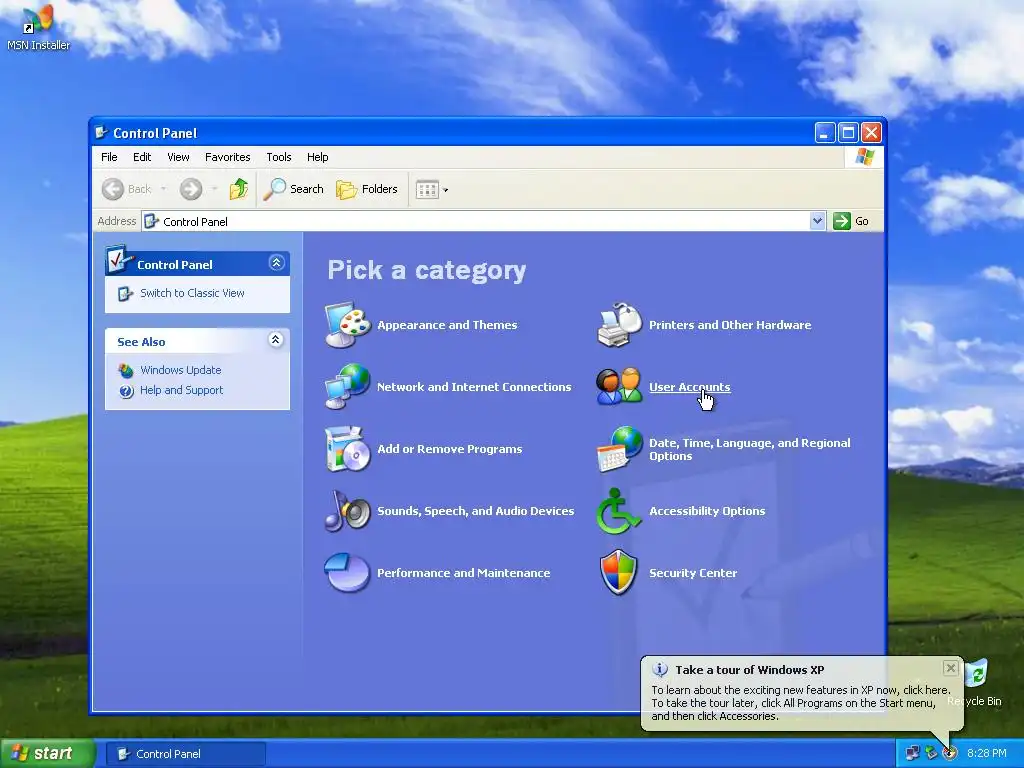Open the Forward history dropdown arrow
1024x768 pixels.
214,189
